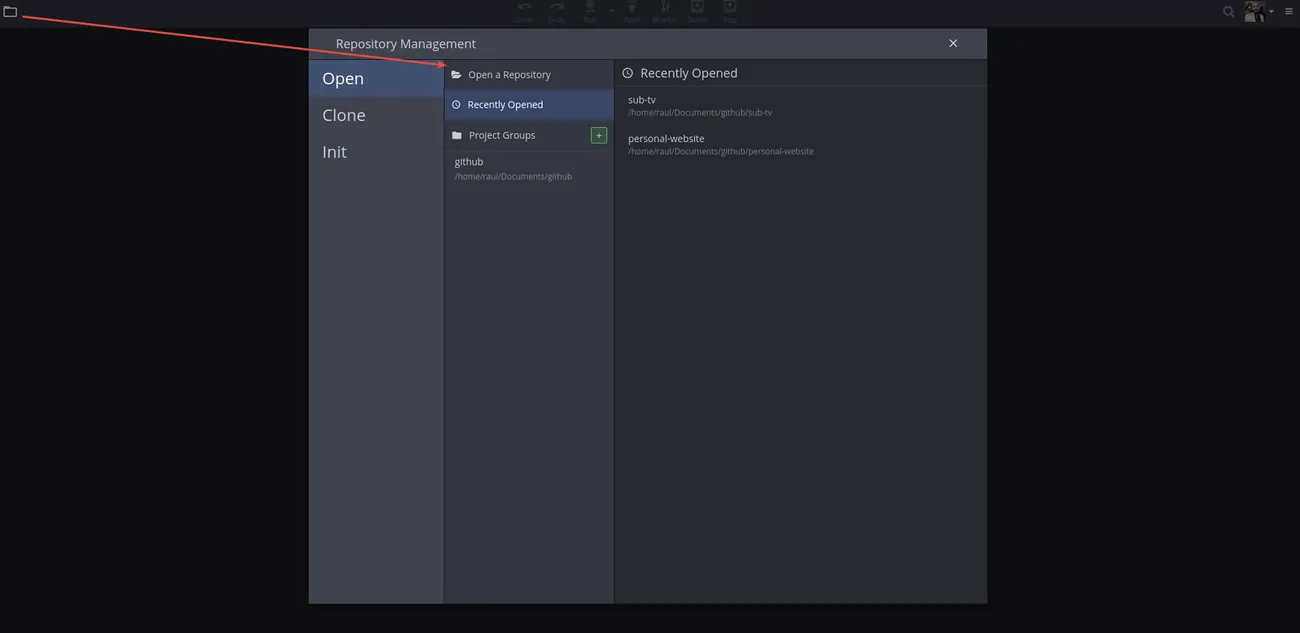1300x633 pixels.
Task: Click the path /home/raul/Documents/github/sub-tv
Action: point(700,113)
